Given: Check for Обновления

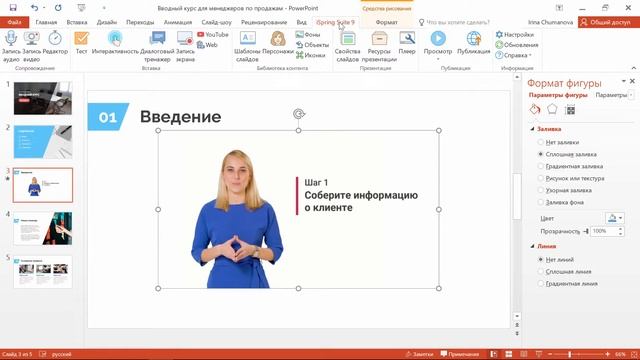Looking at the screenshot, I should (x=517, y=45).
